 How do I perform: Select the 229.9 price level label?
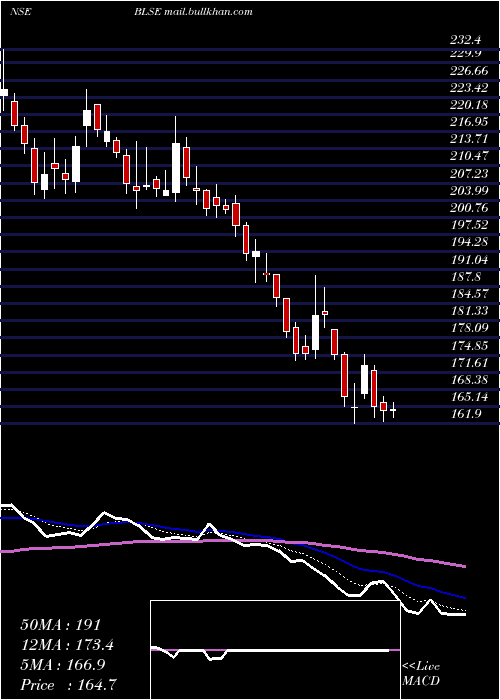coord(465,54)
